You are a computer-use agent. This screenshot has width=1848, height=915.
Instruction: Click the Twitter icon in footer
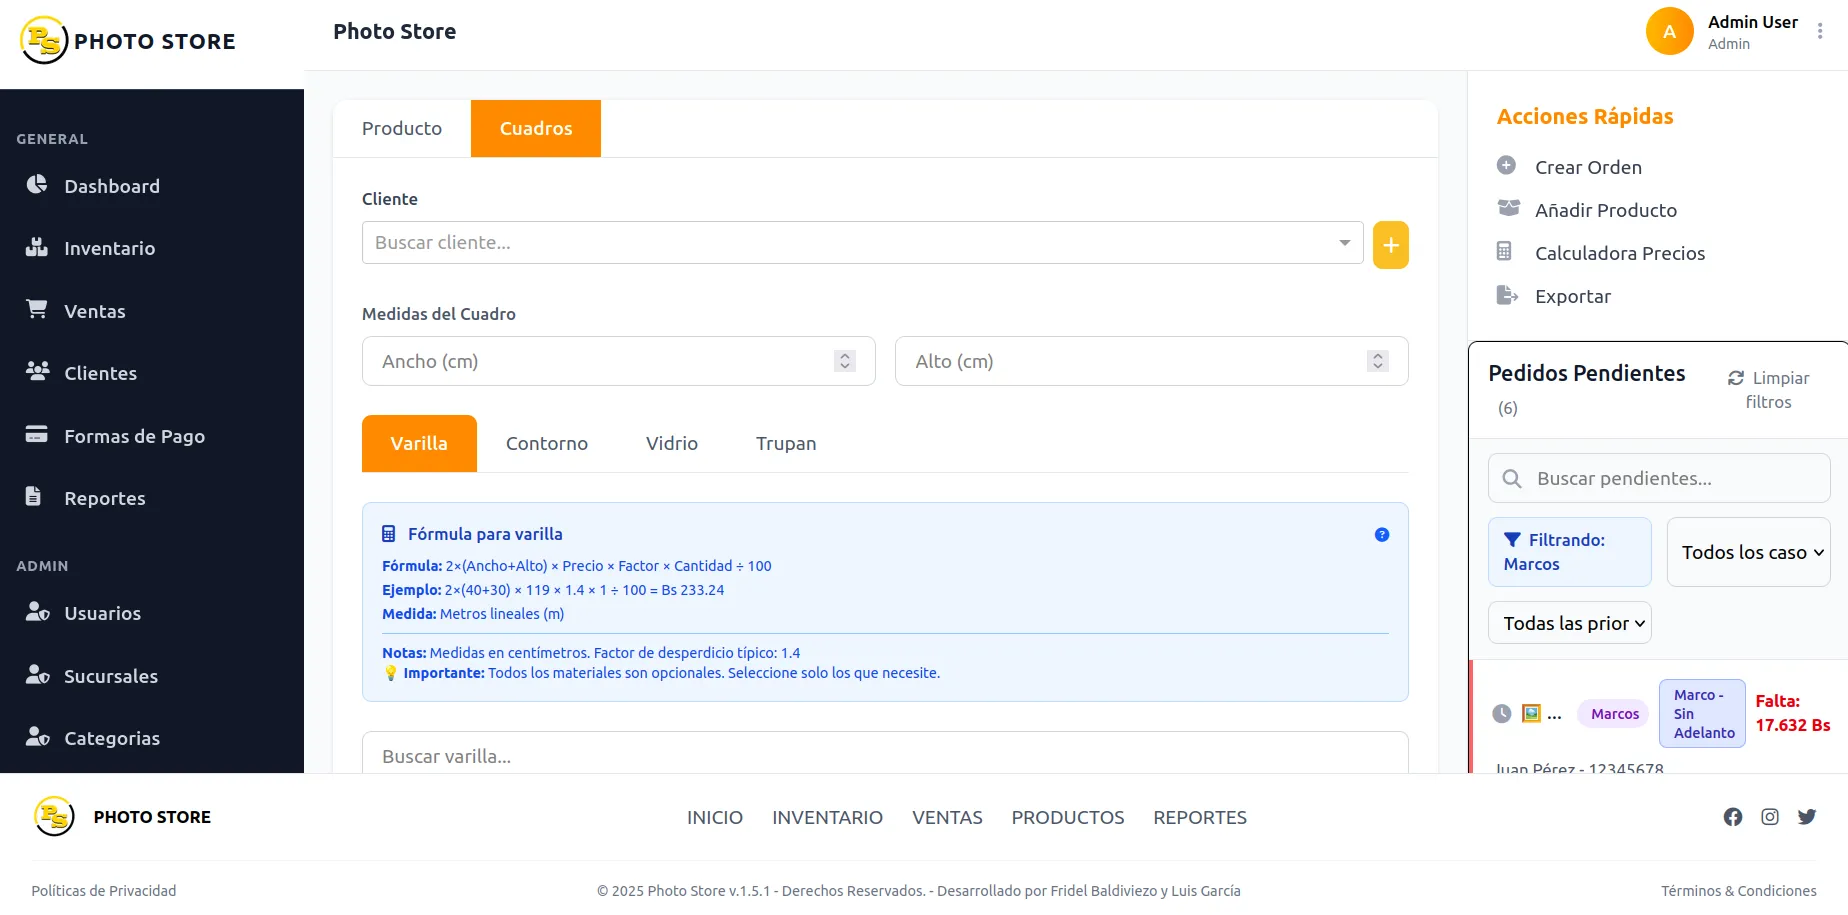pyautogui.click(x=1806, y=817)
